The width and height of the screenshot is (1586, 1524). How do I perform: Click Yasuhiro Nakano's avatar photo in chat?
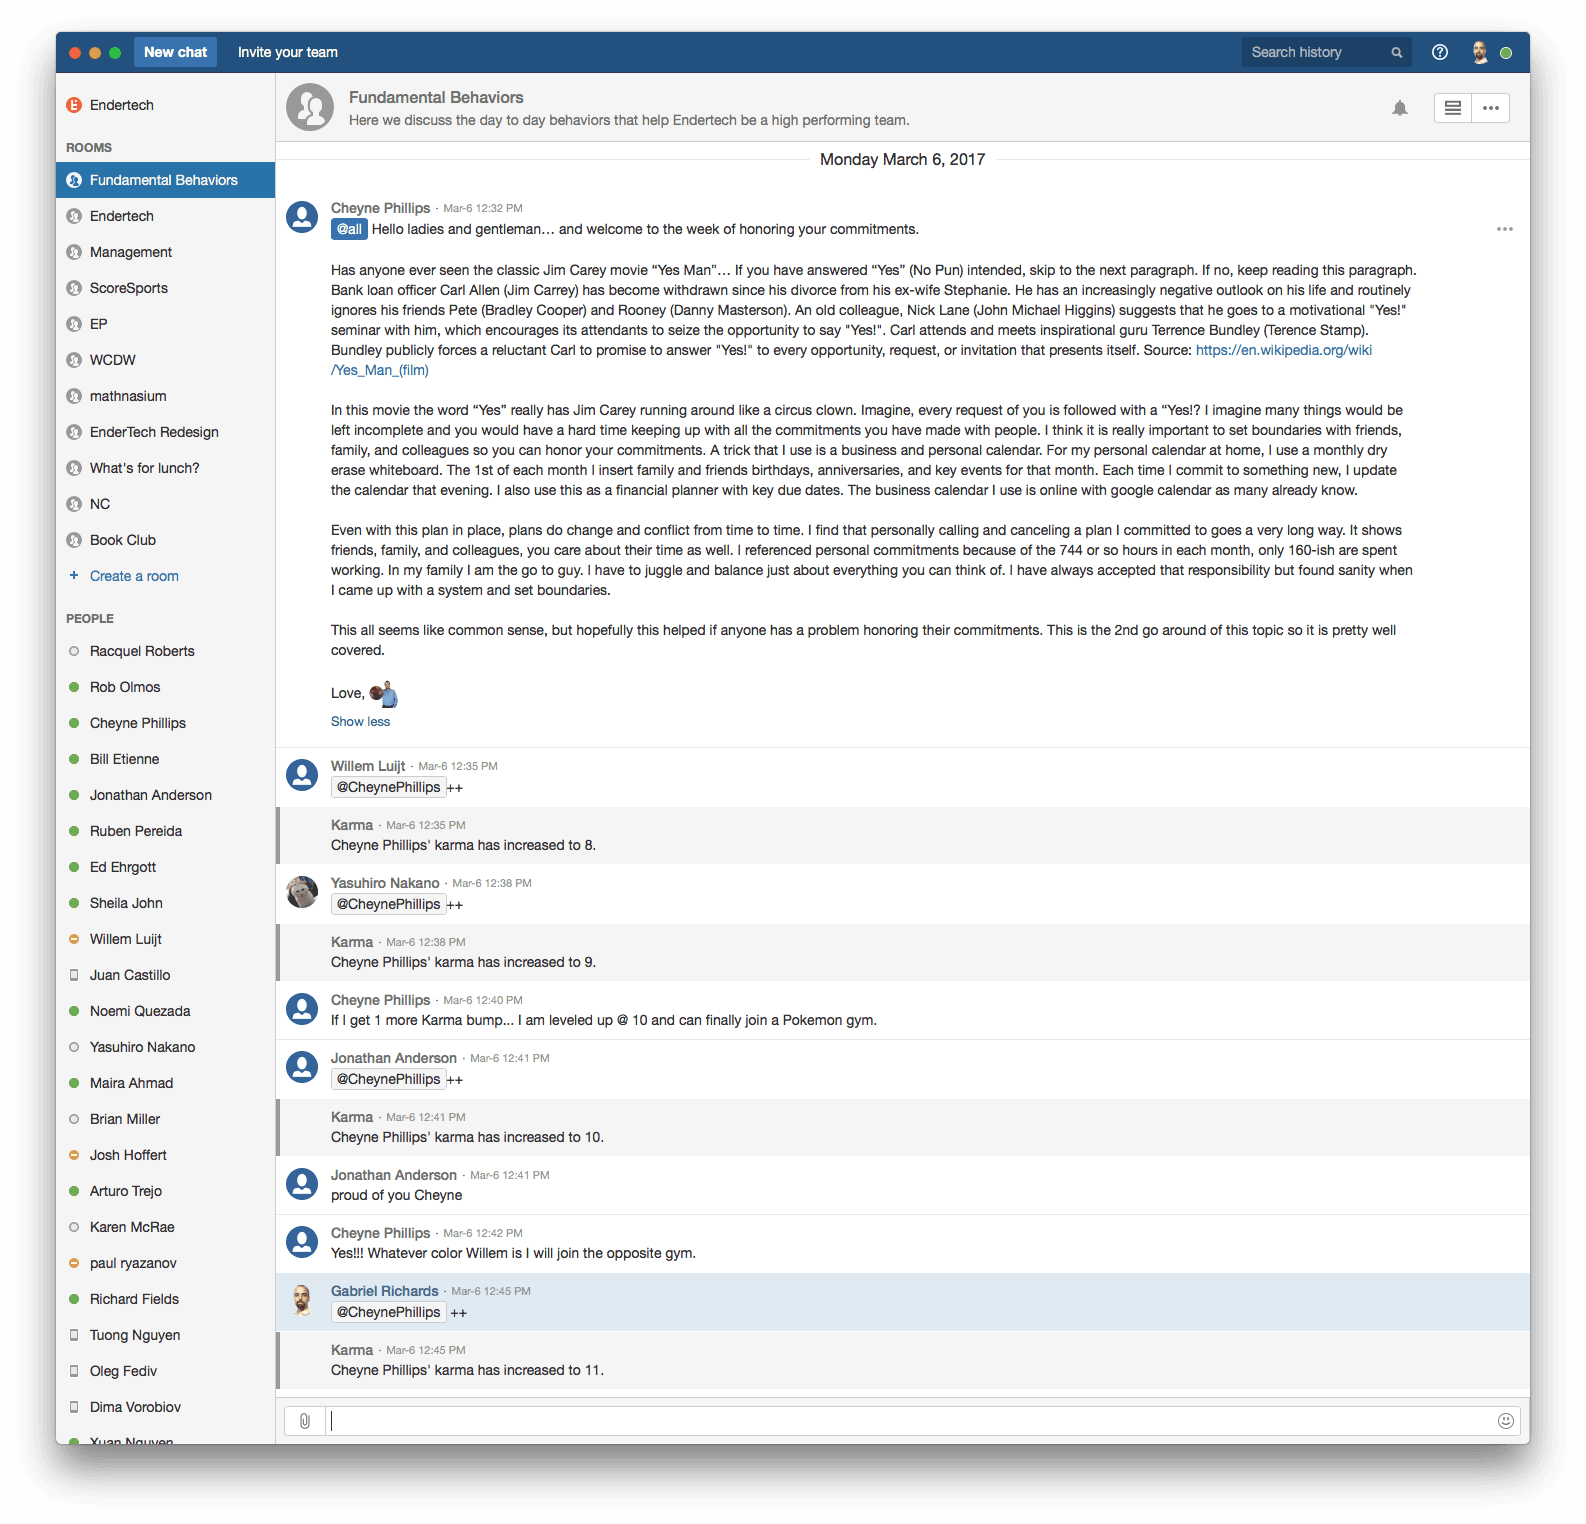pos(302,892)
